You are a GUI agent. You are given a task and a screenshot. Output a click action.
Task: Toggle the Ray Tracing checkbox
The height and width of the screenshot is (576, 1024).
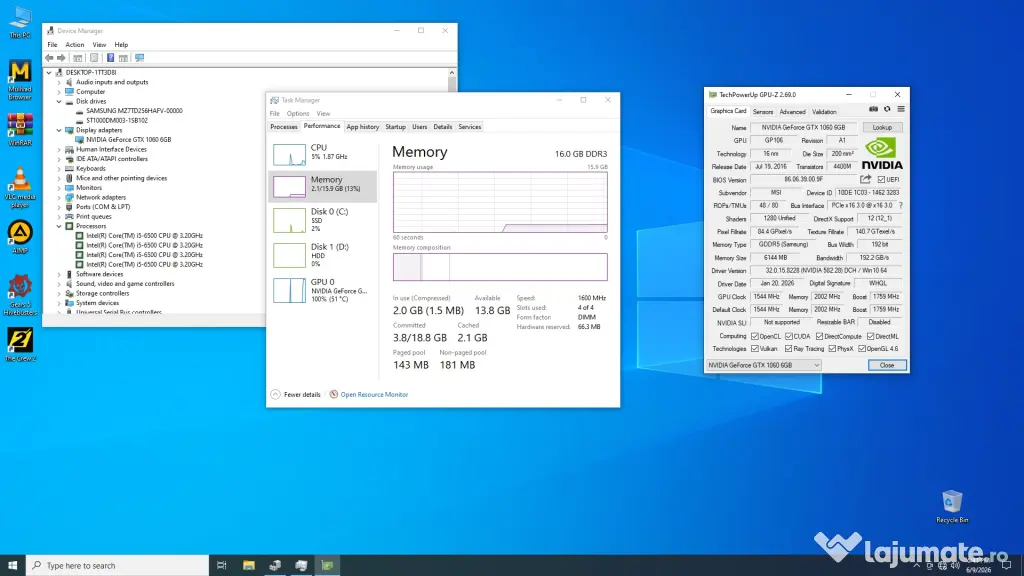tap(789, 349)
